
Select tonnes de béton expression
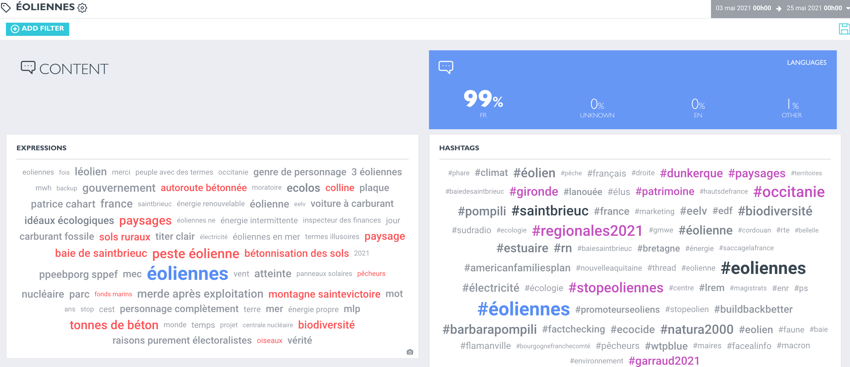tap(114, 325)
